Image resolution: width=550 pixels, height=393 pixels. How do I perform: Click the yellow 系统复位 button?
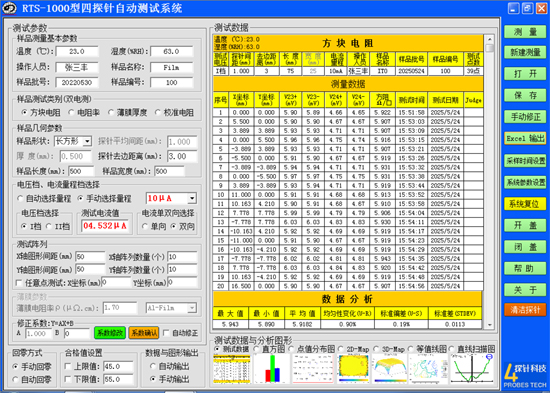(x=525, y=204)
